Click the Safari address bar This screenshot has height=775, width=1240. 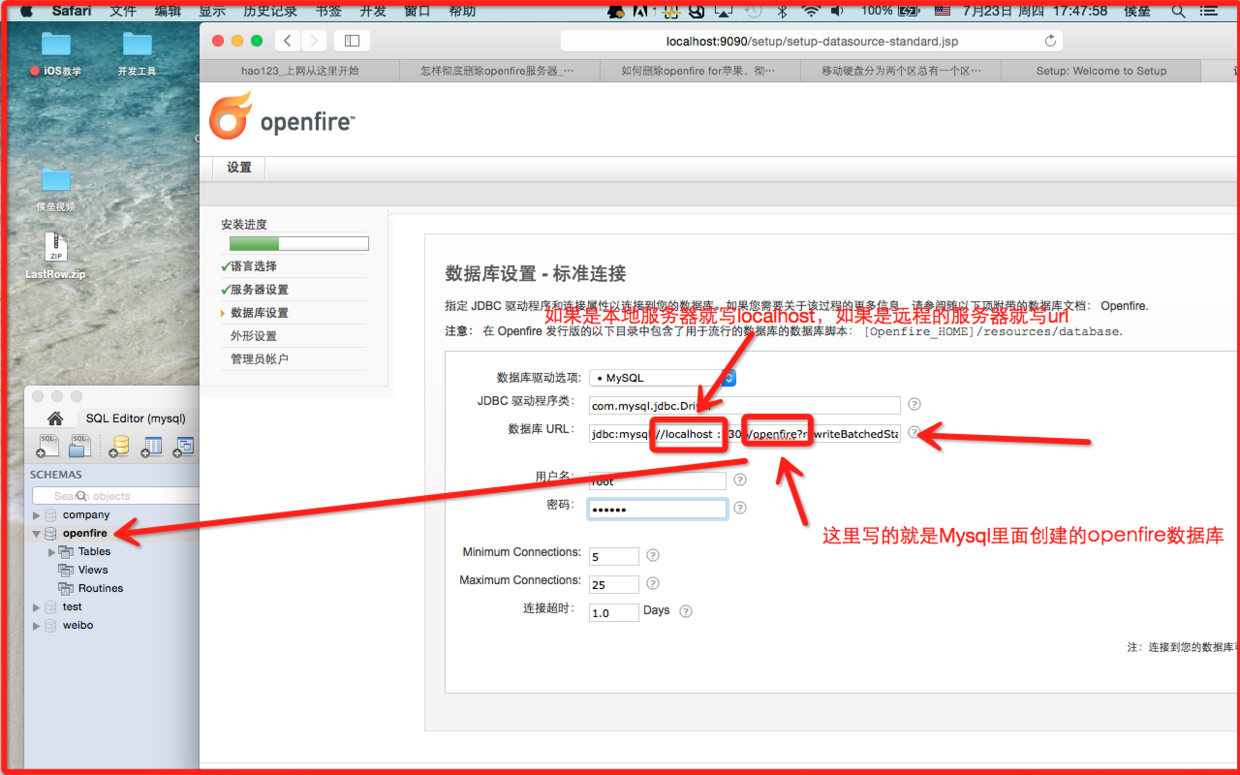point(811,41)
